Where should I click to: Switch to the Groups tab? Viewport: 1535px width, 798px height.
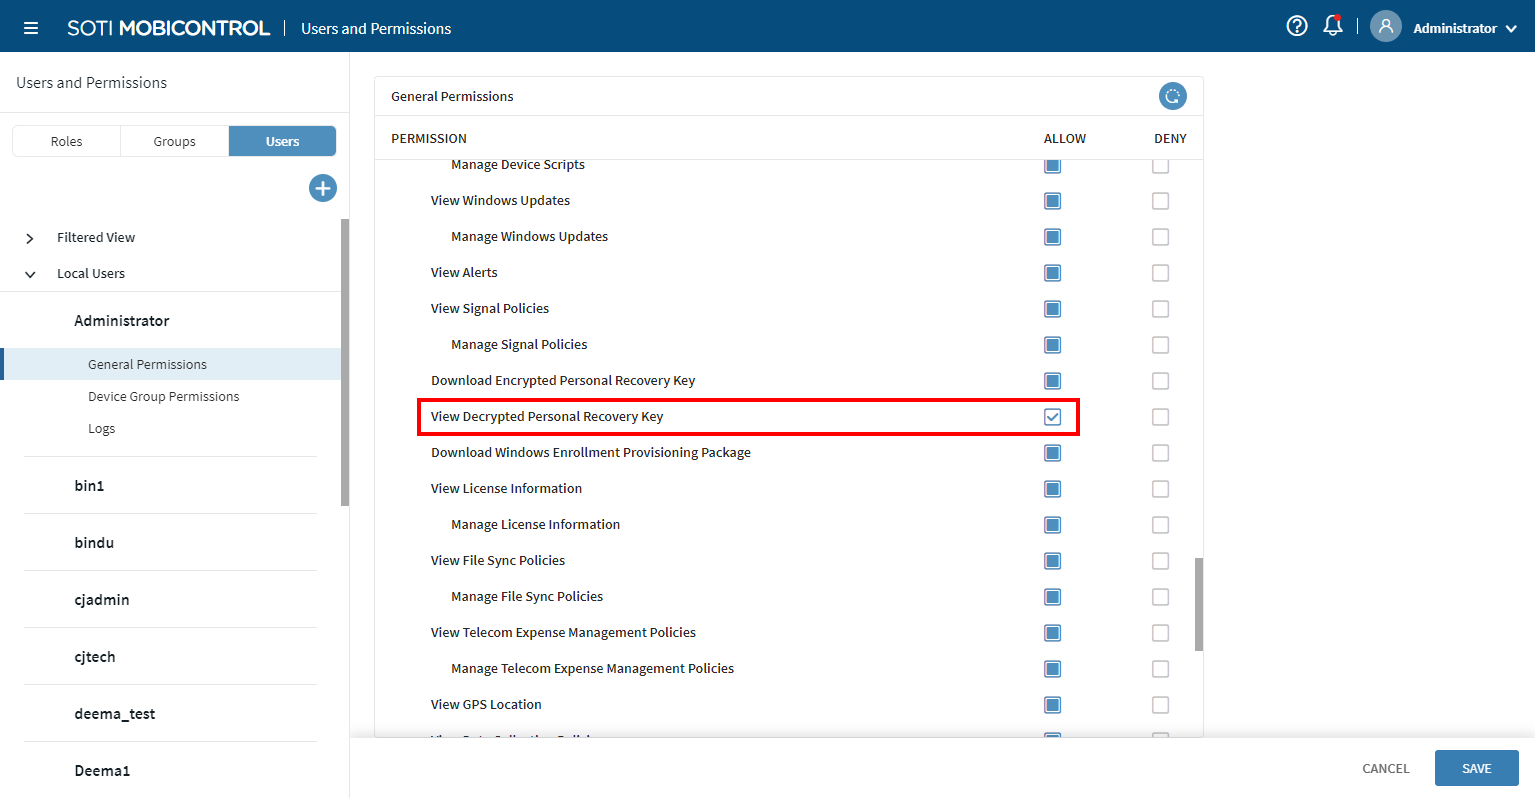174,142
